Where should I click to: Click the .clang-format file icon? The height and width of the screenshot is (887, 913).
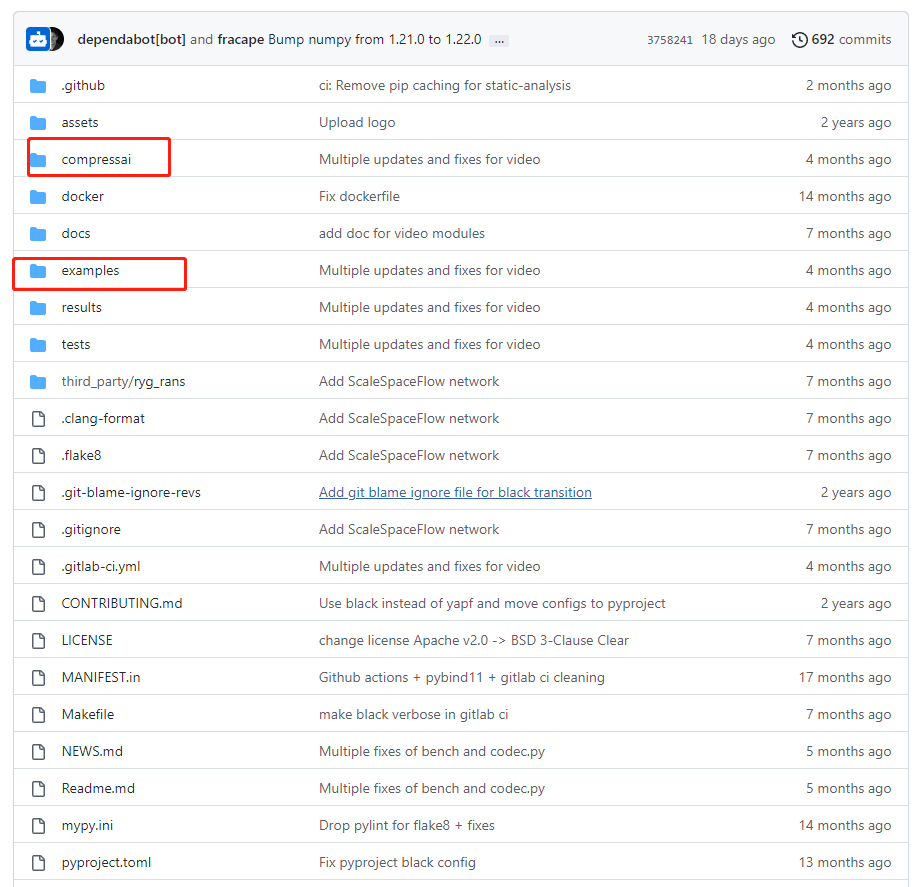point(38,419)
